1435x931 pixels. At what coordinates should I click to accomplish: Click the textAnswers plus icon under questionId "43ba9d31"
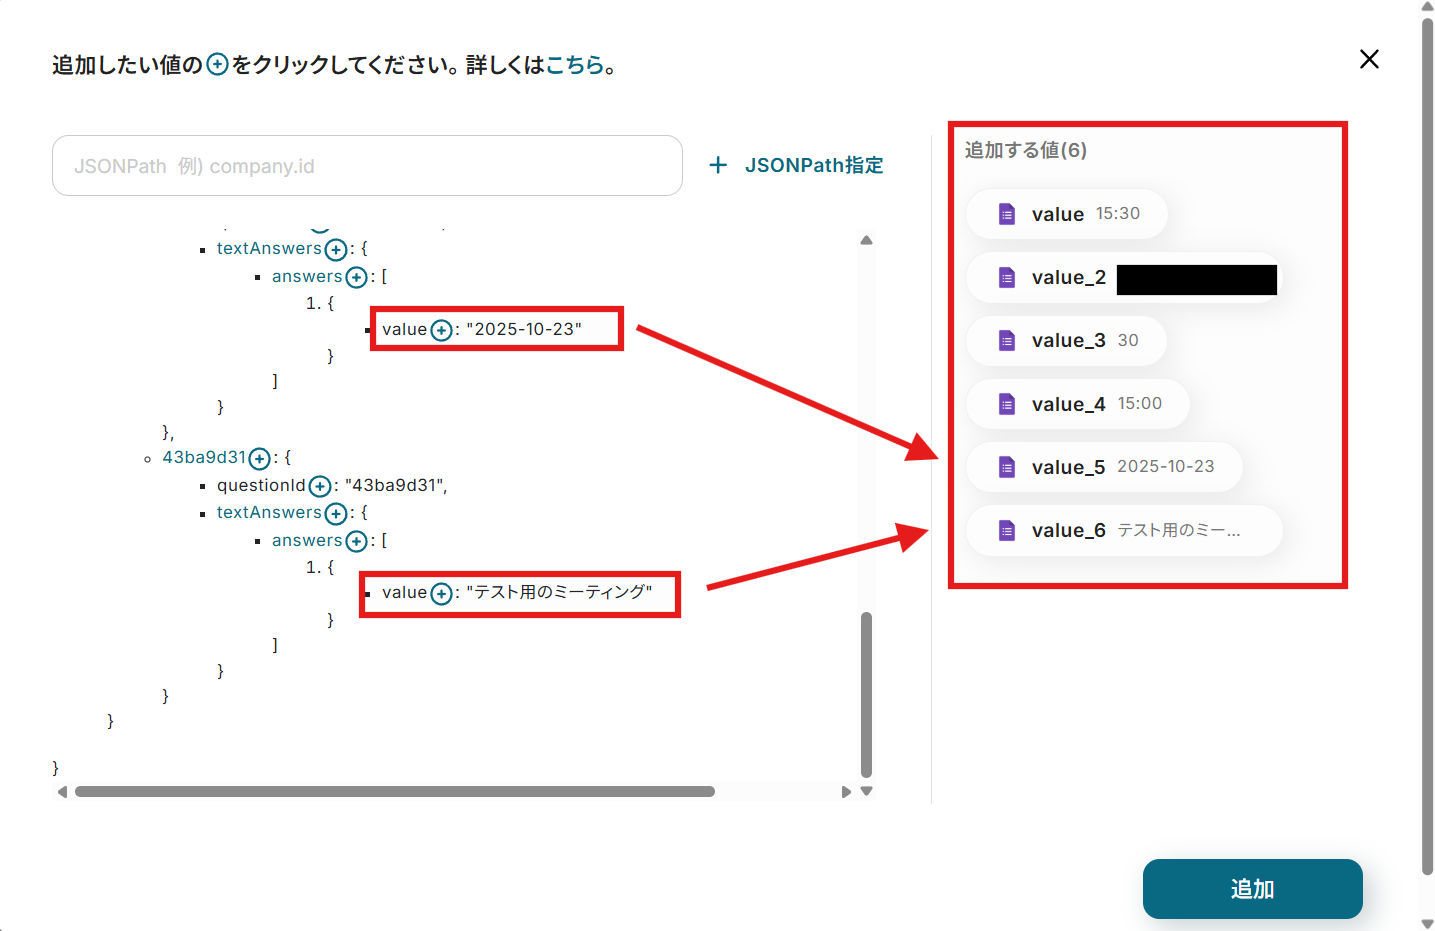pos(336,513)
